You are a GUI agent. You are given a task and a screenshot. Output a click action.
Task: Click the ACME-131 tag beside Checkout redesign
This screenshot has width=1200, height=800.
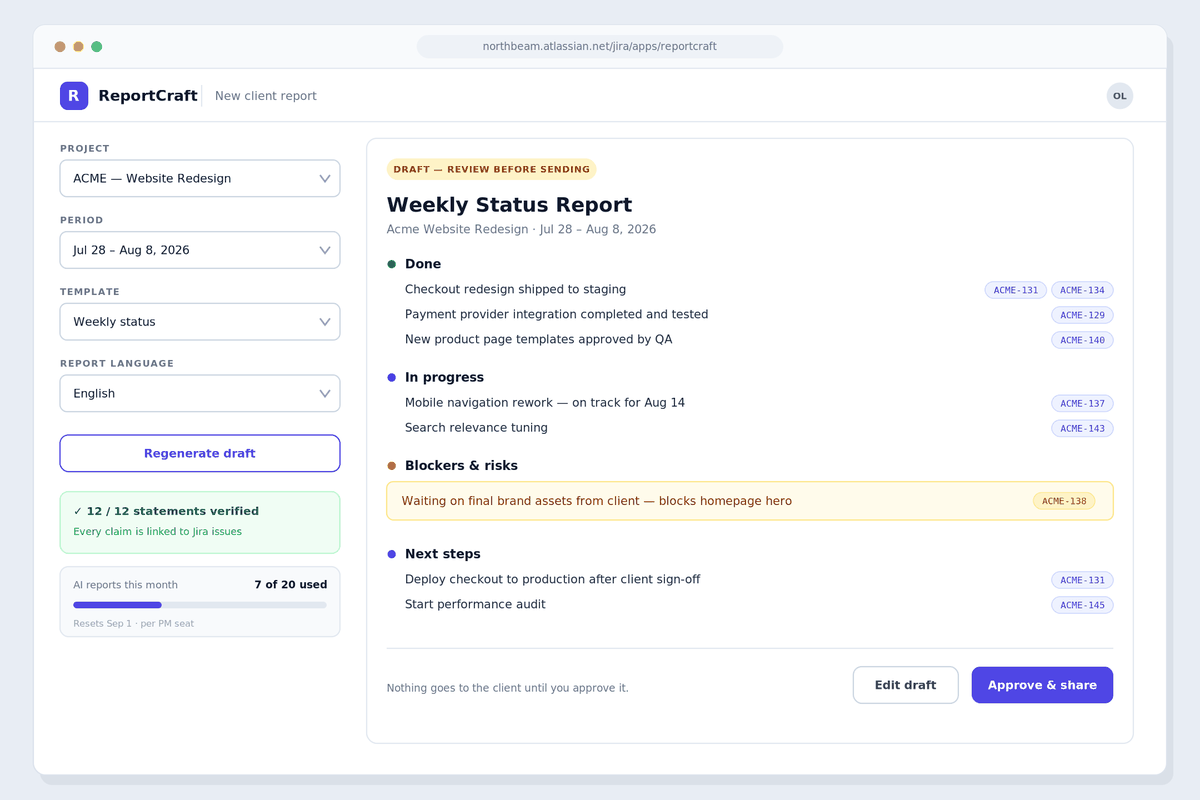pos(1016,290)
